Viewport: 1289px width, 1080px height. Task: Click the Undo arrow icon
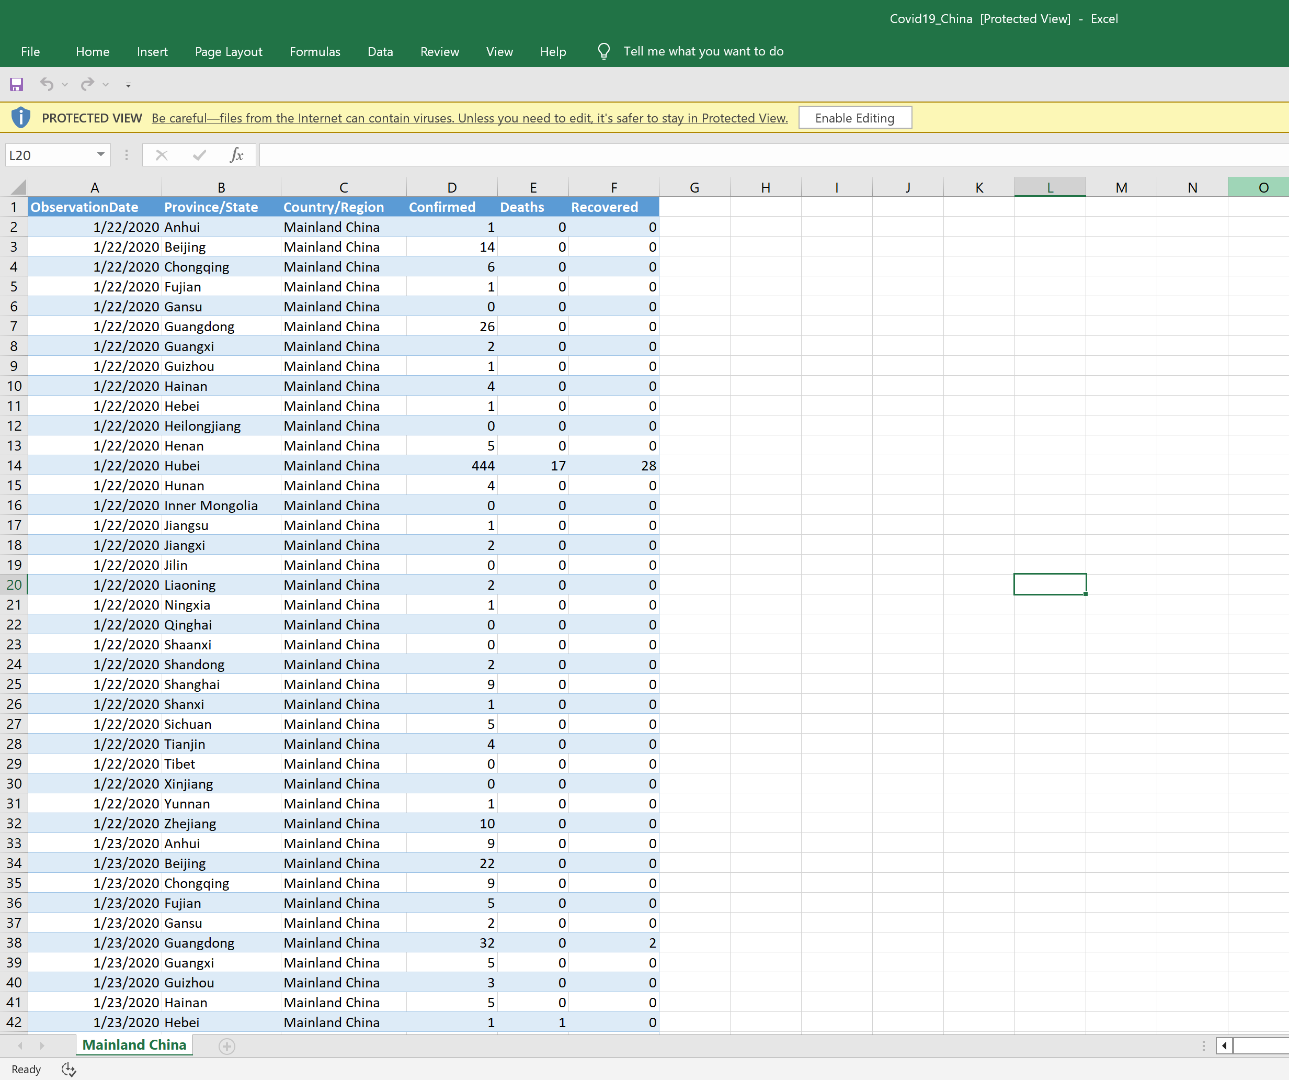(x=46, y=85)
